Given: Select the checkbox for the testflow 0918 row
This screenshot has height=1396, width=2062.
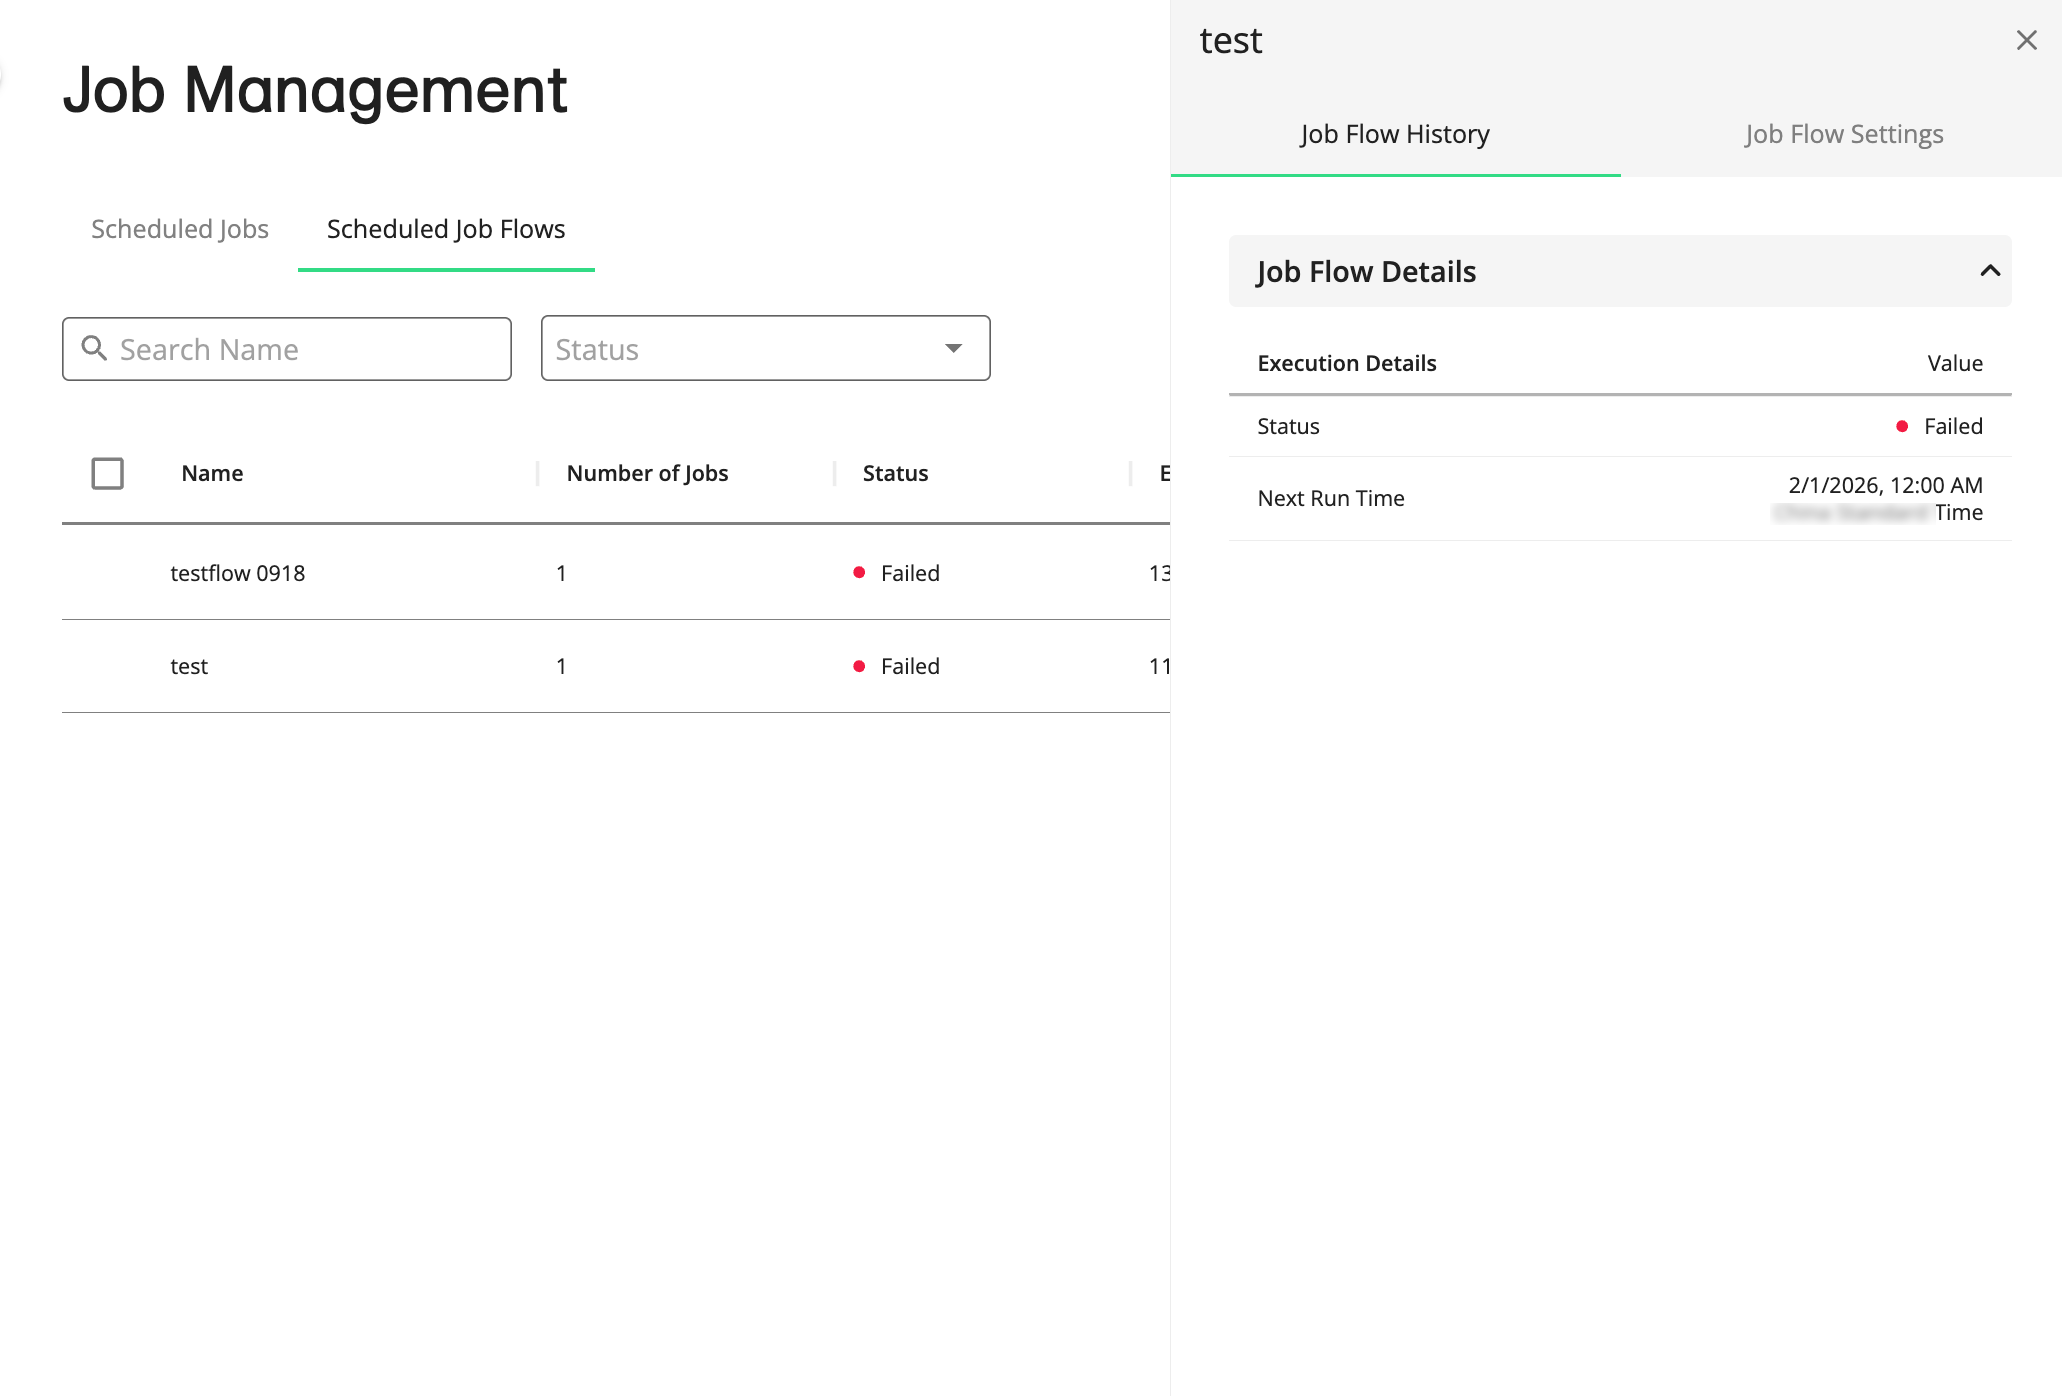Looking at the screenshot, I should (107, 573).
